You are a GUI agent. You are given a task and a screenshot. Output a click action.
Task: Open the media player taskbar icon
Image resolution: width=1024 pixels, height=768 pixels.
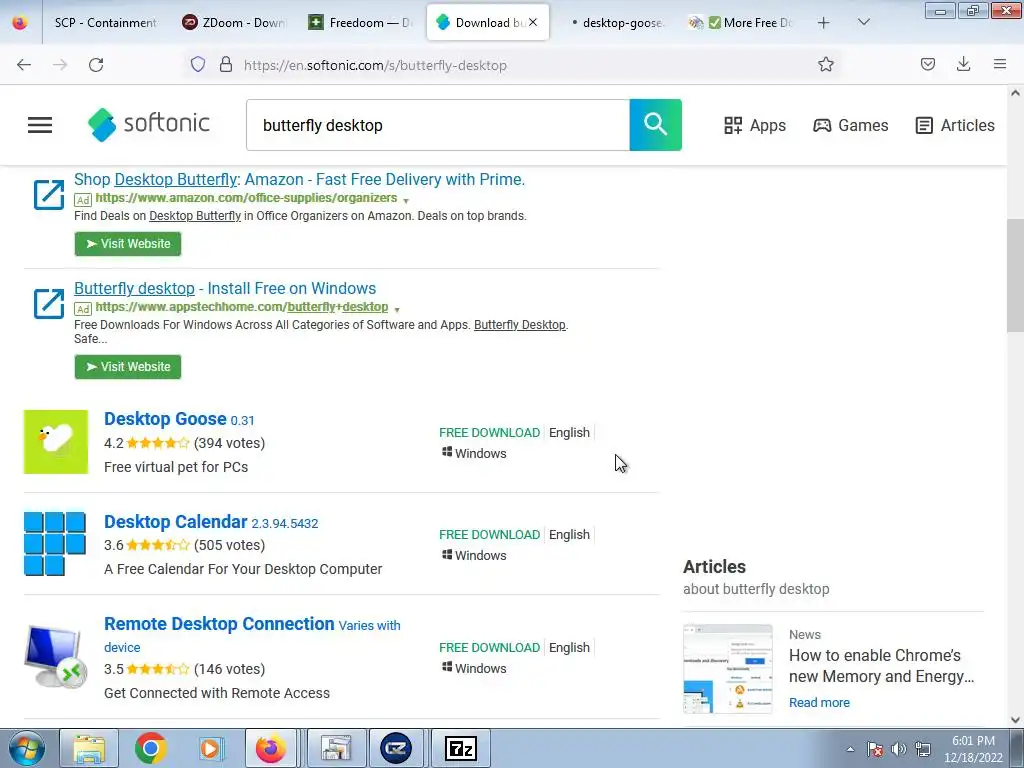coord(211,748)
